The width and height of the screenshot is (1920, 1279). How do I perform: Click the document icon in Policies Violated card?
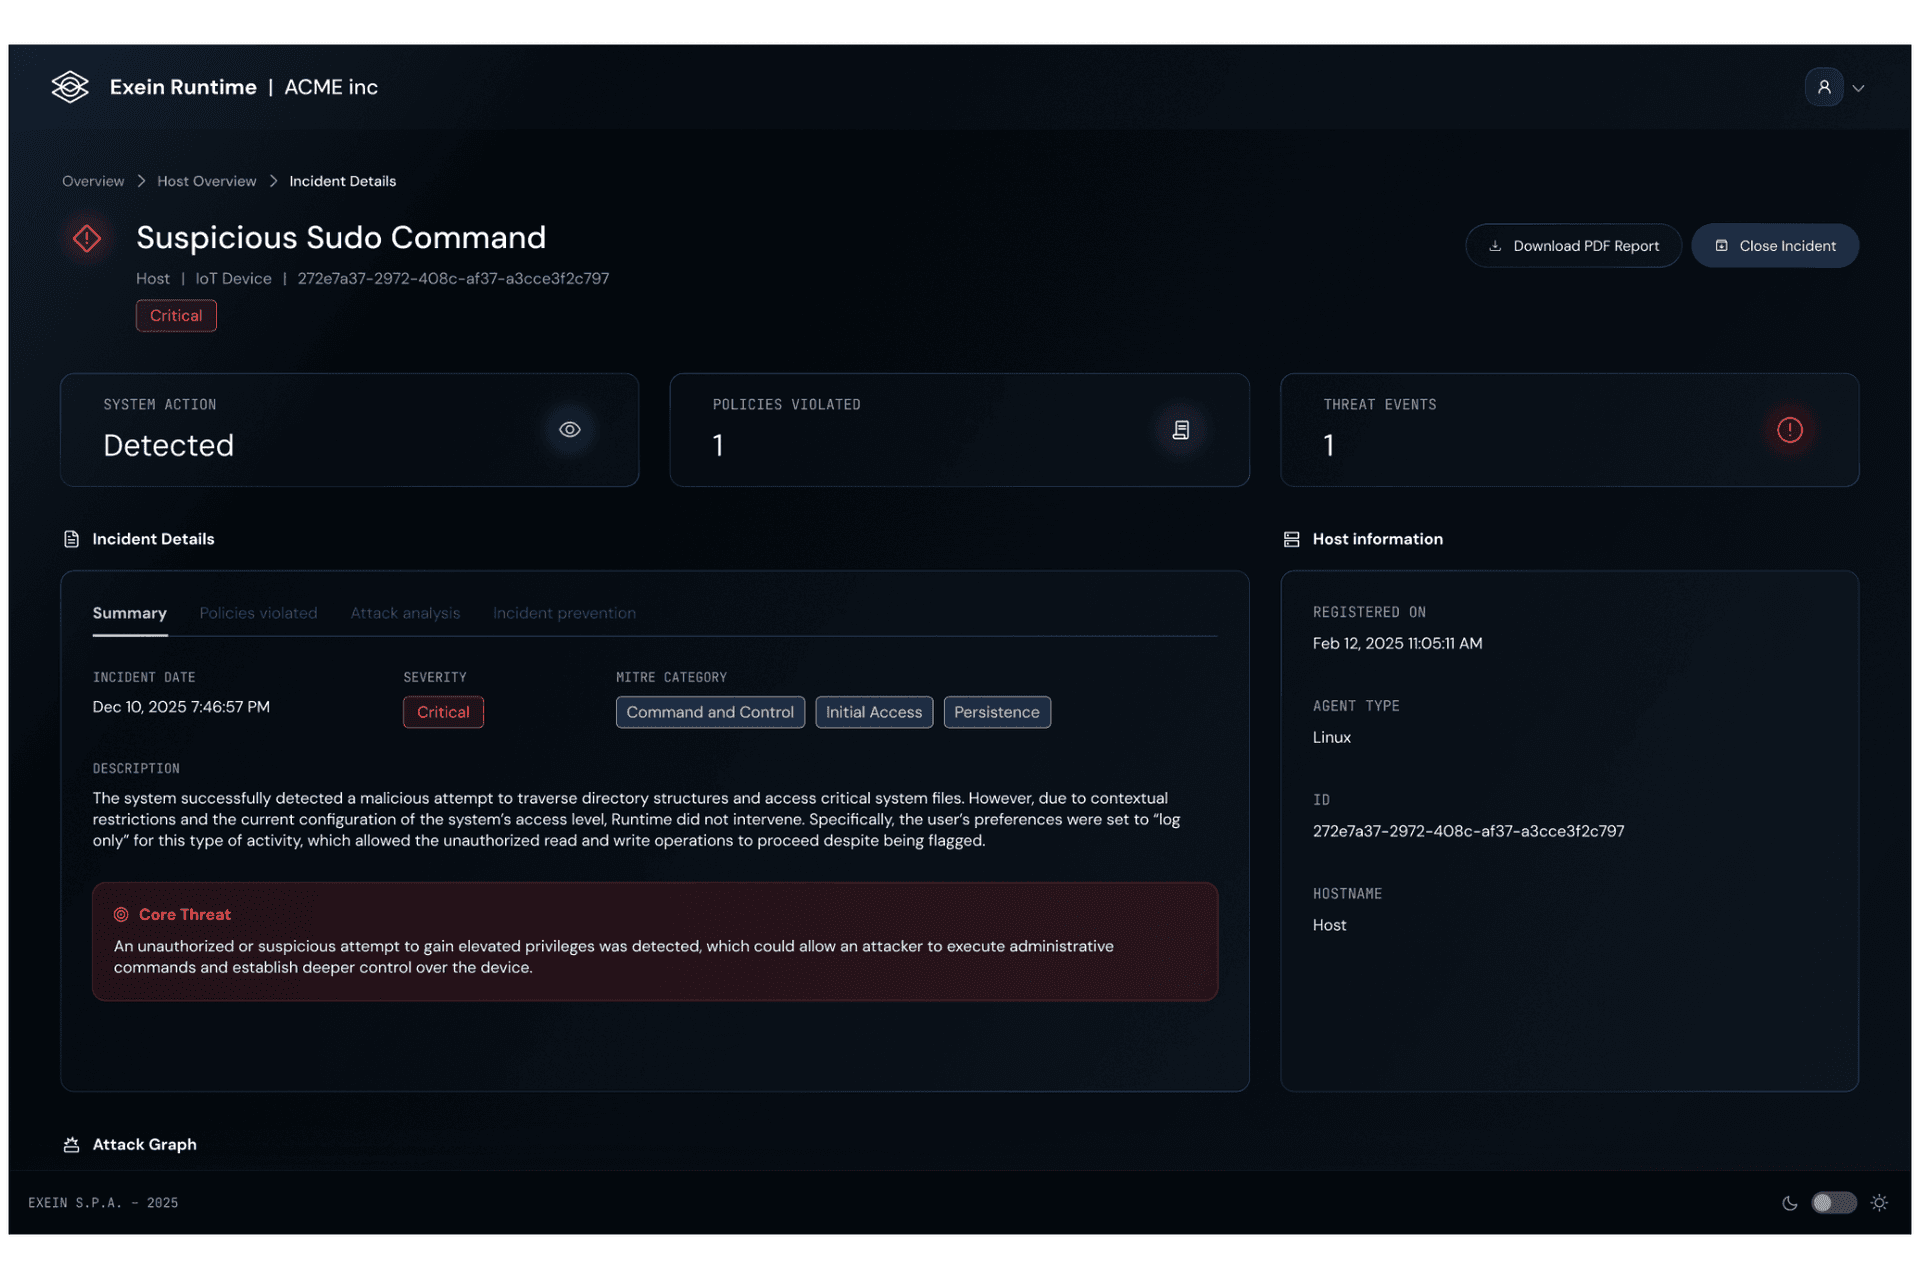click(1181, 430)
